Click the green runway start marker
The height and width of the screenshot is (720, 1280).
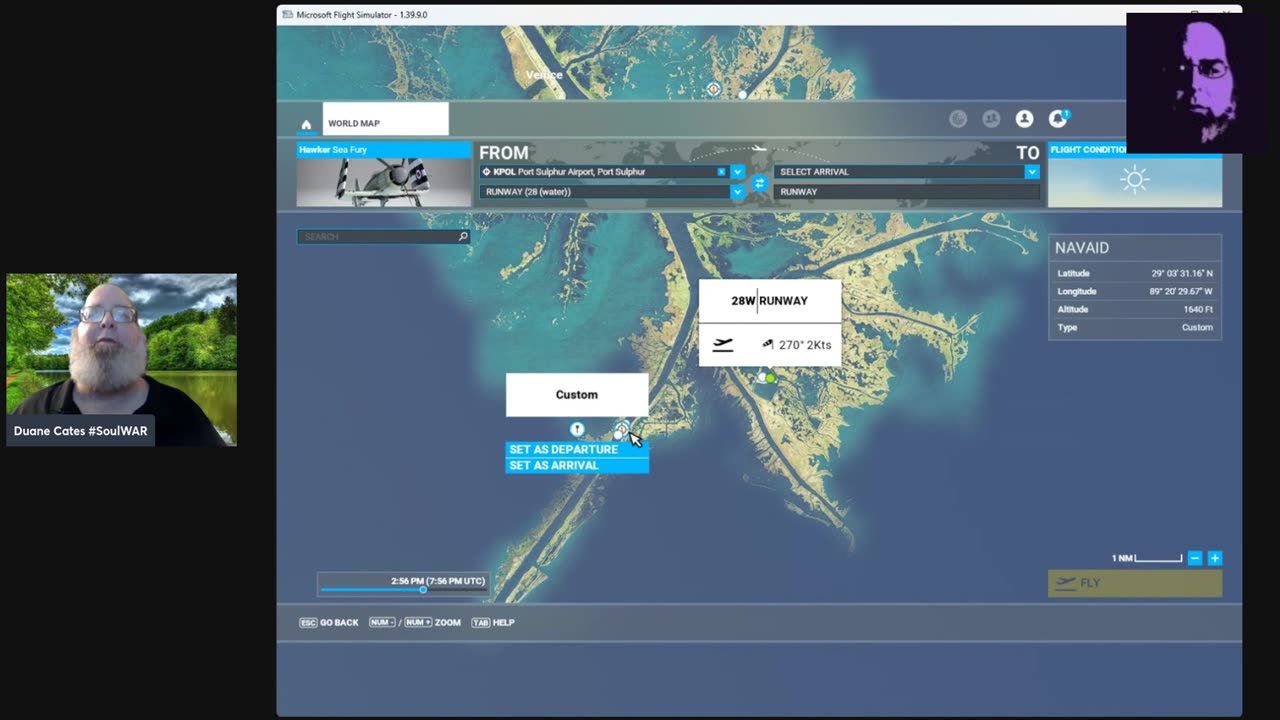770,379
